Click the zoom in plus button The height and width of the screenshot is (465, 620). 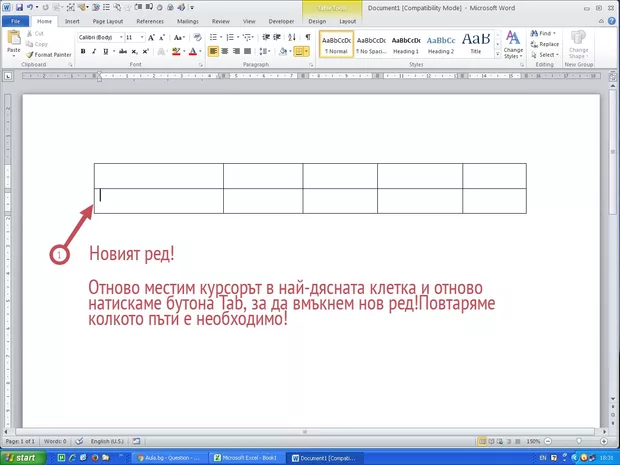pyautogui.click(x=604, y=441)
